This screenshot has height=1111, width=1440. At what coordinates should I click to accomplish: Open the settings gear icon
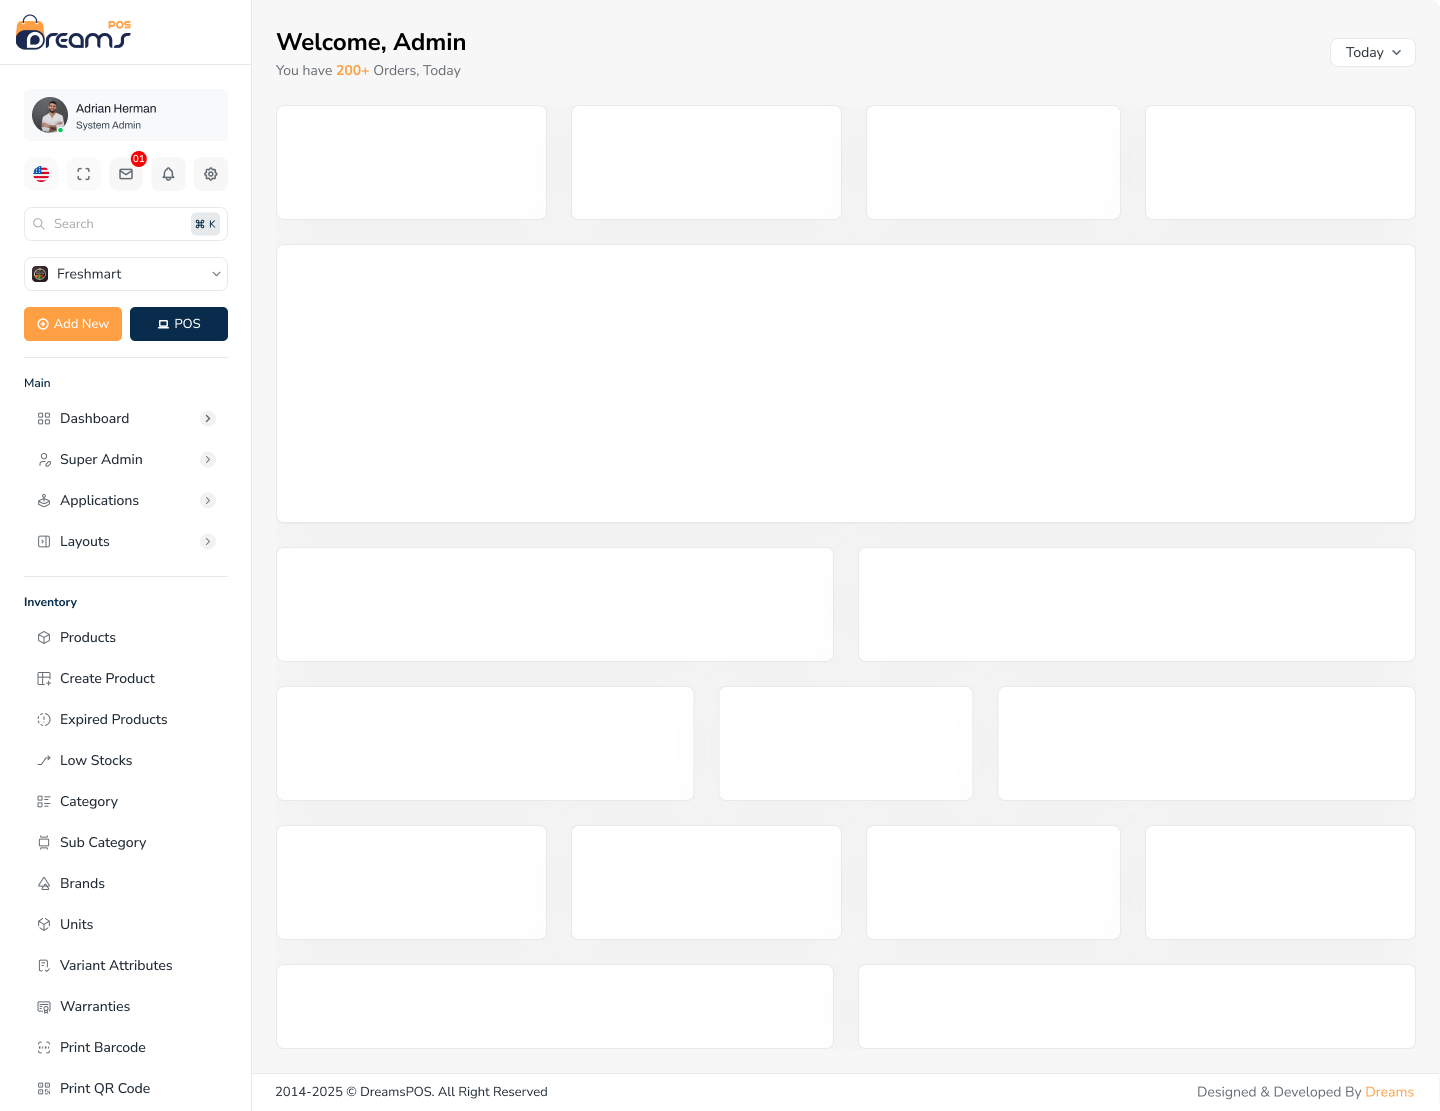tap(211, 174)
